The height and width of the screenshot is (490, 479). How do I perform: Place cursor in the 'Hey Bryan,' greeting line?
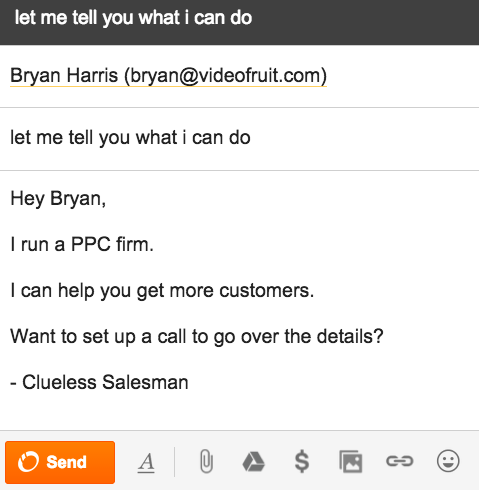pyautogui.click(x=58, y=199)
